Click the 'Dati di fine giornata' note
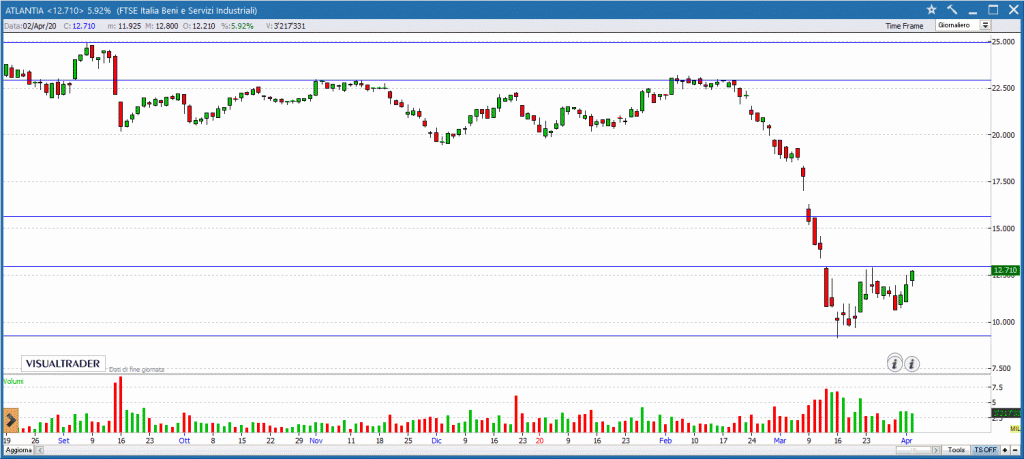The image size is (1024, 459). click(x=136, y=370)
